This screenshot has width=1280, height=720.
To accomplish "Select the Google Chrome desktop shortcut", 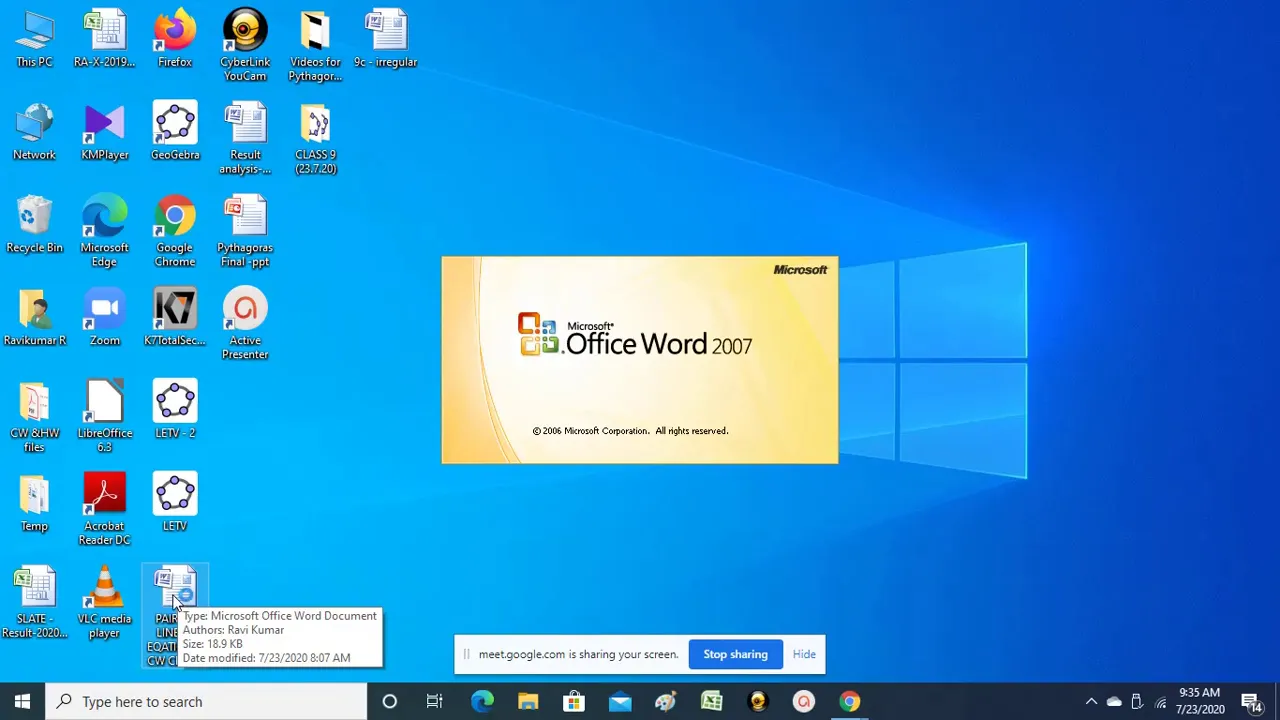I will 175,232.
